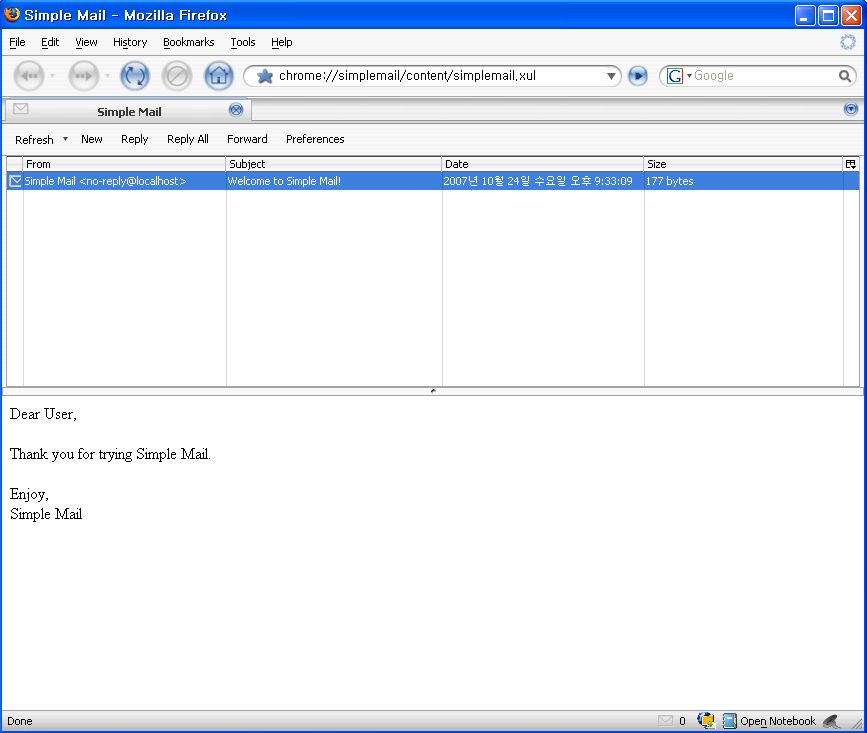Click the Refresh mail button
Viewport: 867px width, 733px height.
pos(34,139)
